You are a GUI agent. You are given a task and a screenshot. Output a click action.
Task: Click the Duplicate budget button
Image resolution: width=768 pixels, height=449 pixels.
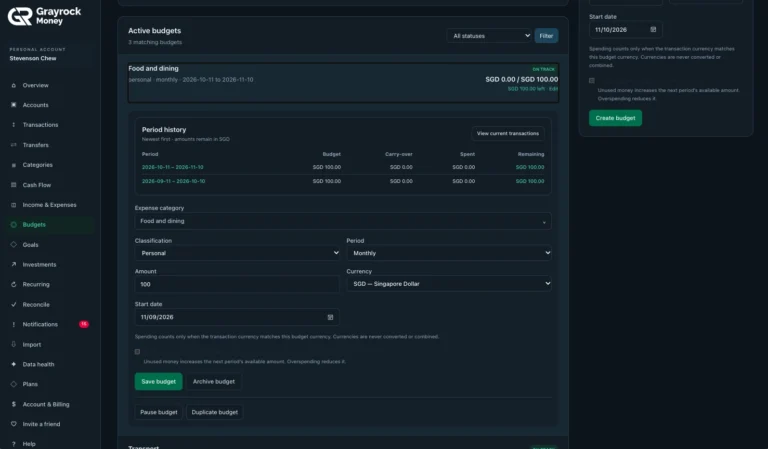215,412
